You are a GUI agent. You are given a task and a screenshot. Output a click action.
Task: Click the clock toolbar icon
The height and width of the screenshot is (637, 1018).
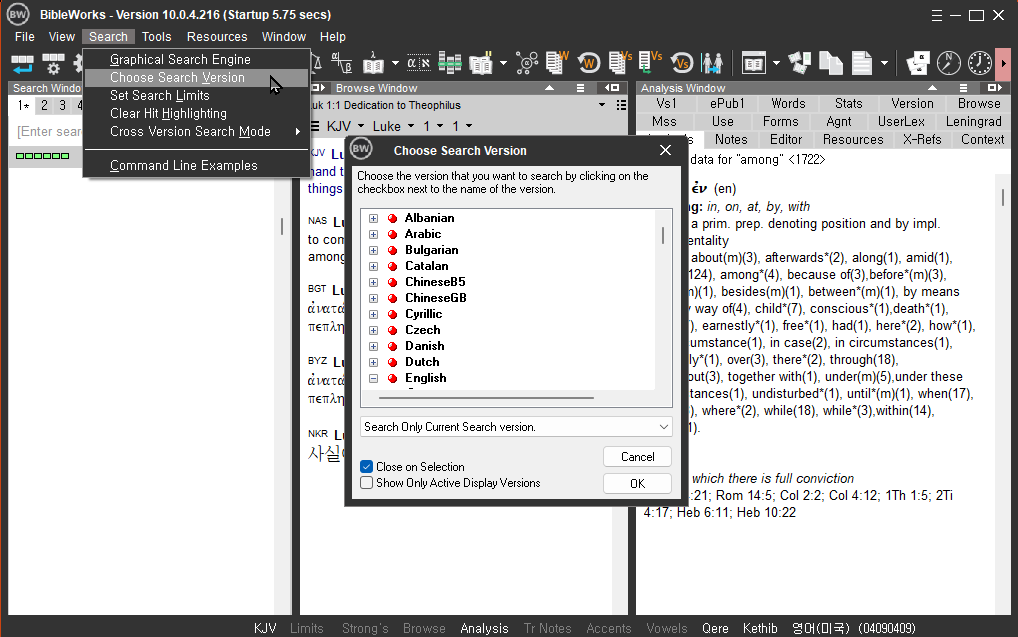click(x=980, y=63)
